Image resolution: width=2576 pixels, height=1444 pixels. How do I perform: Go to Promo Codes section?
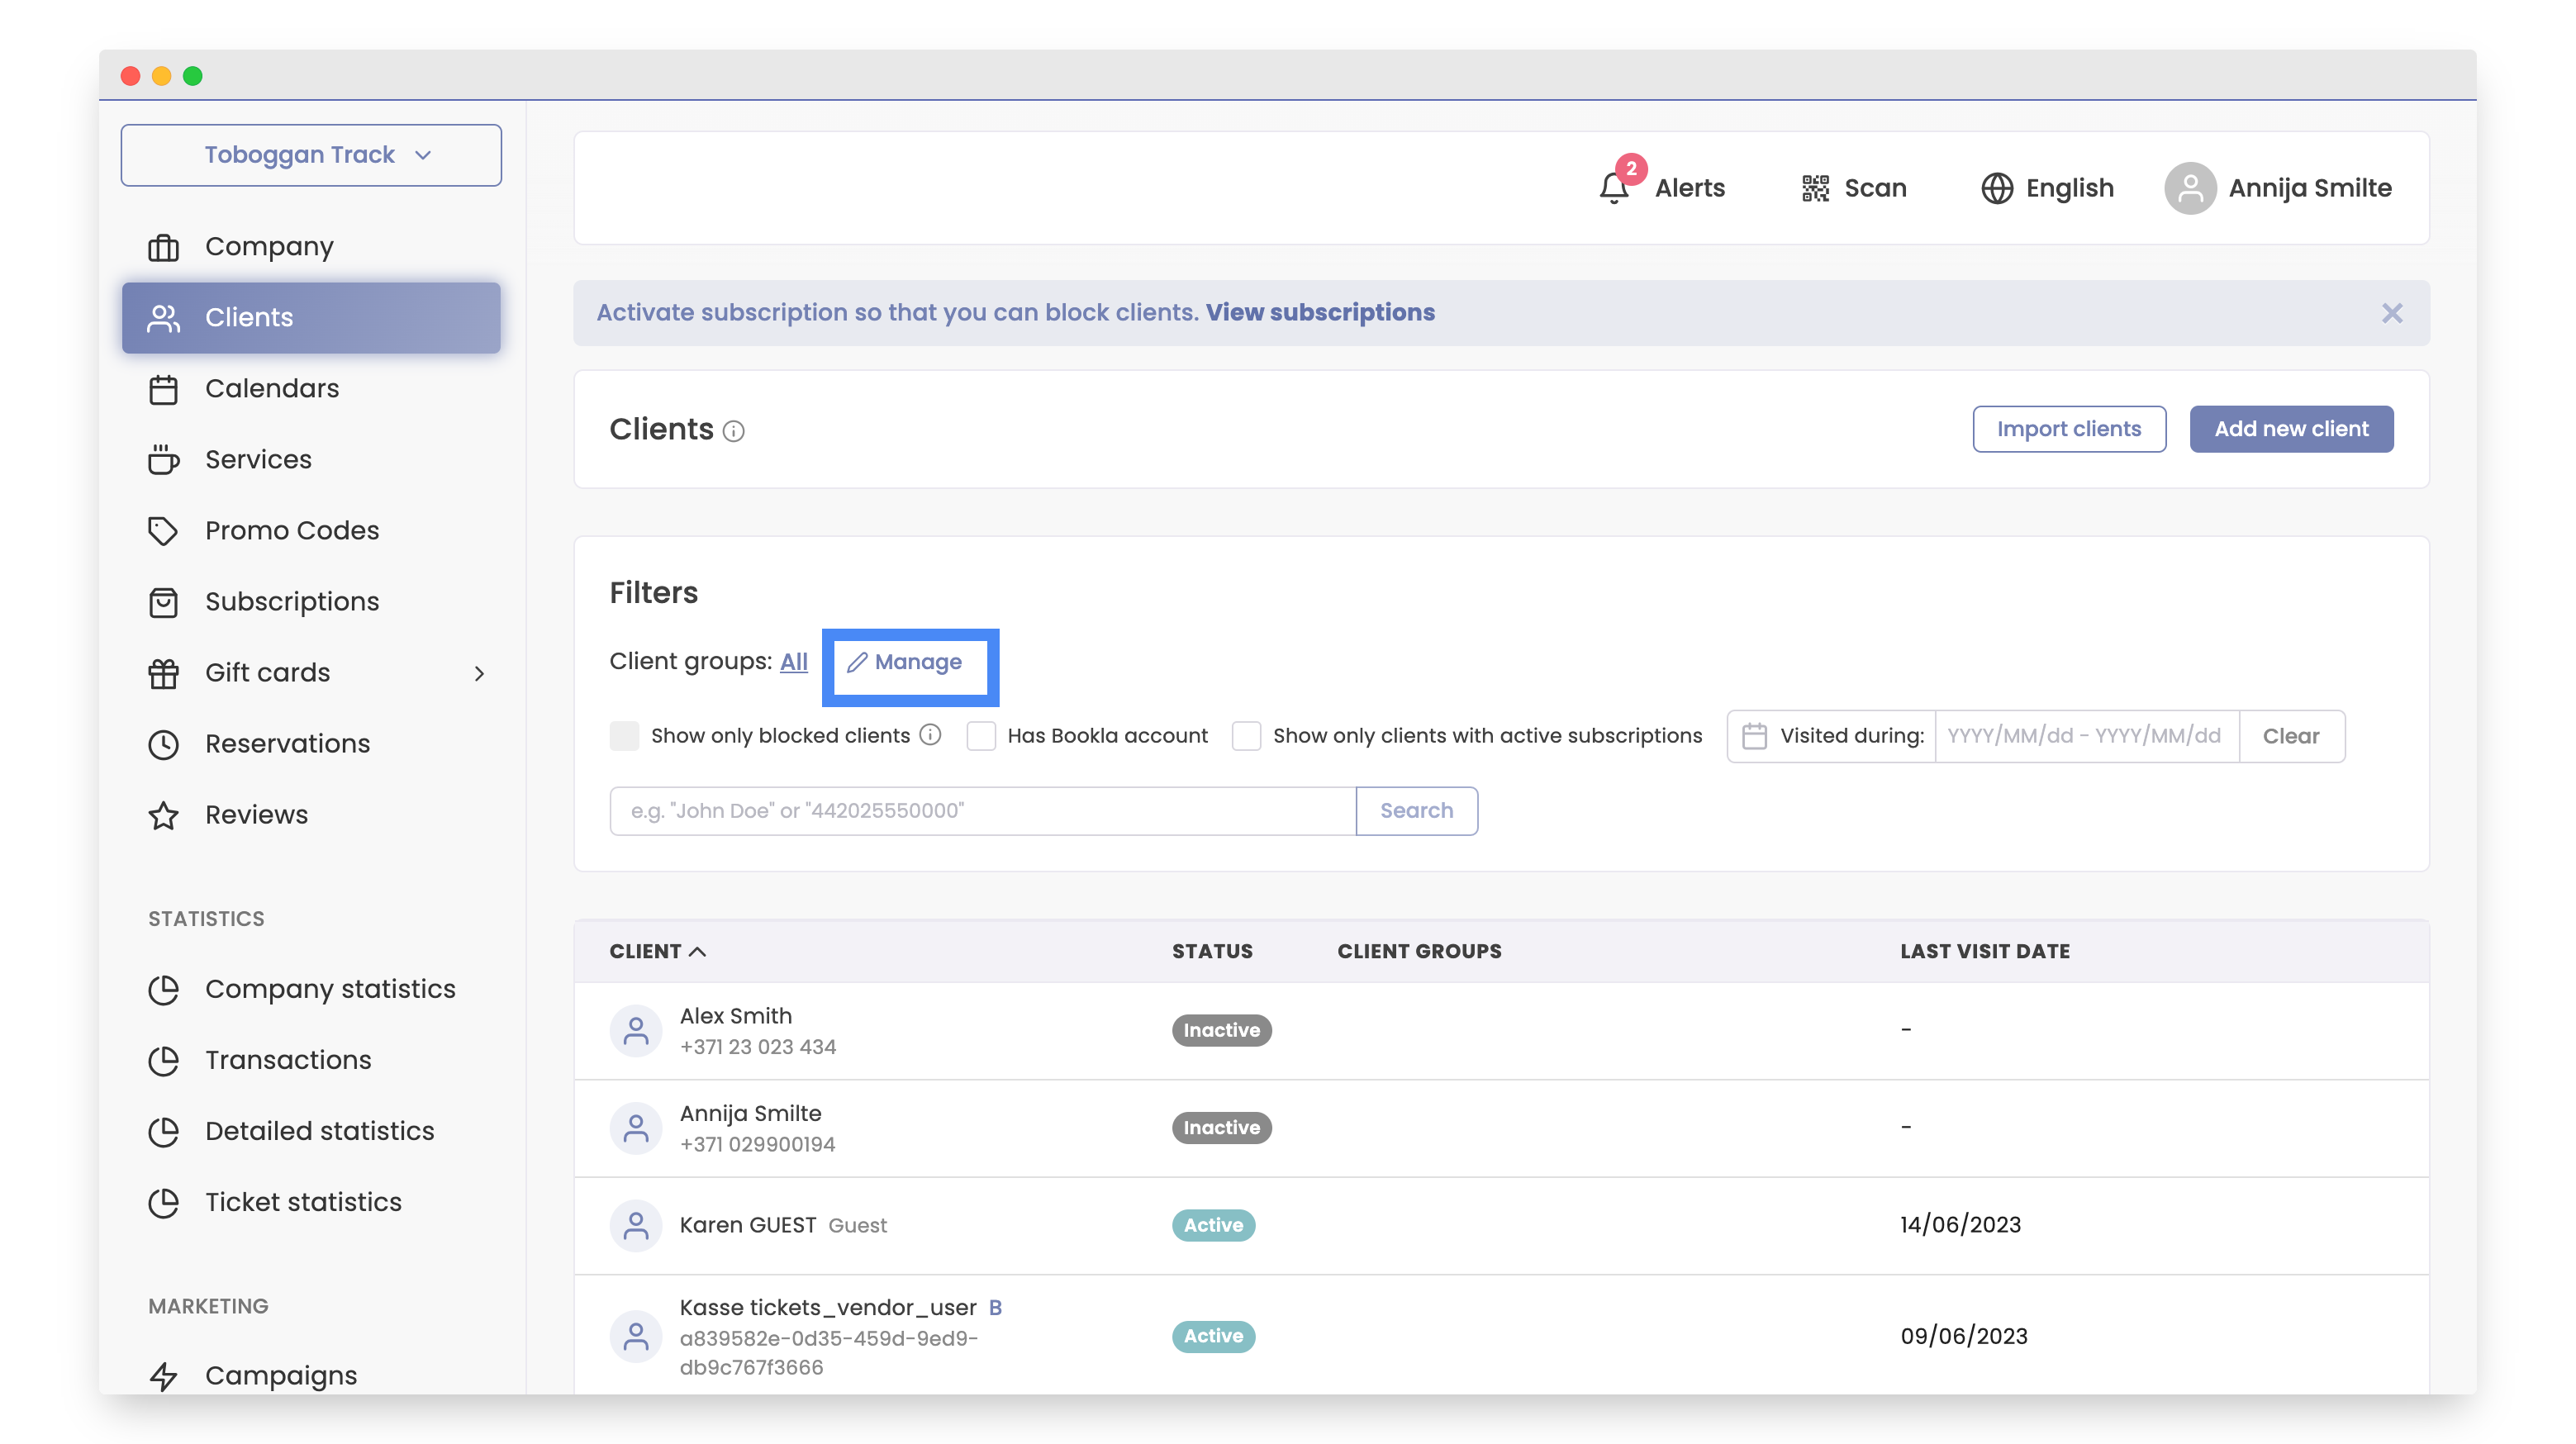[x=291, y=530]
